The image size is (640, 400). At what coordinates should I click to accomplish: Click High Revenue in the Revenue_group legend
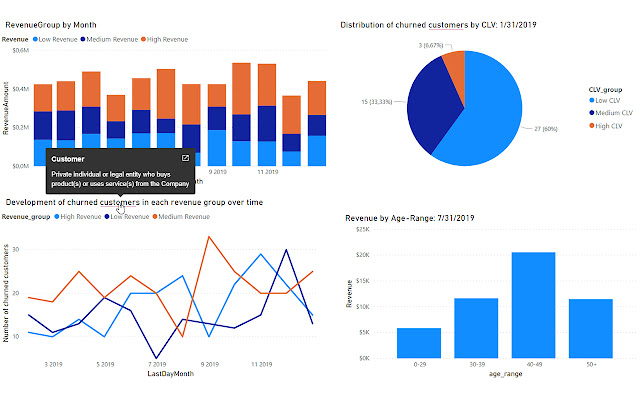(x=78, y=216)
